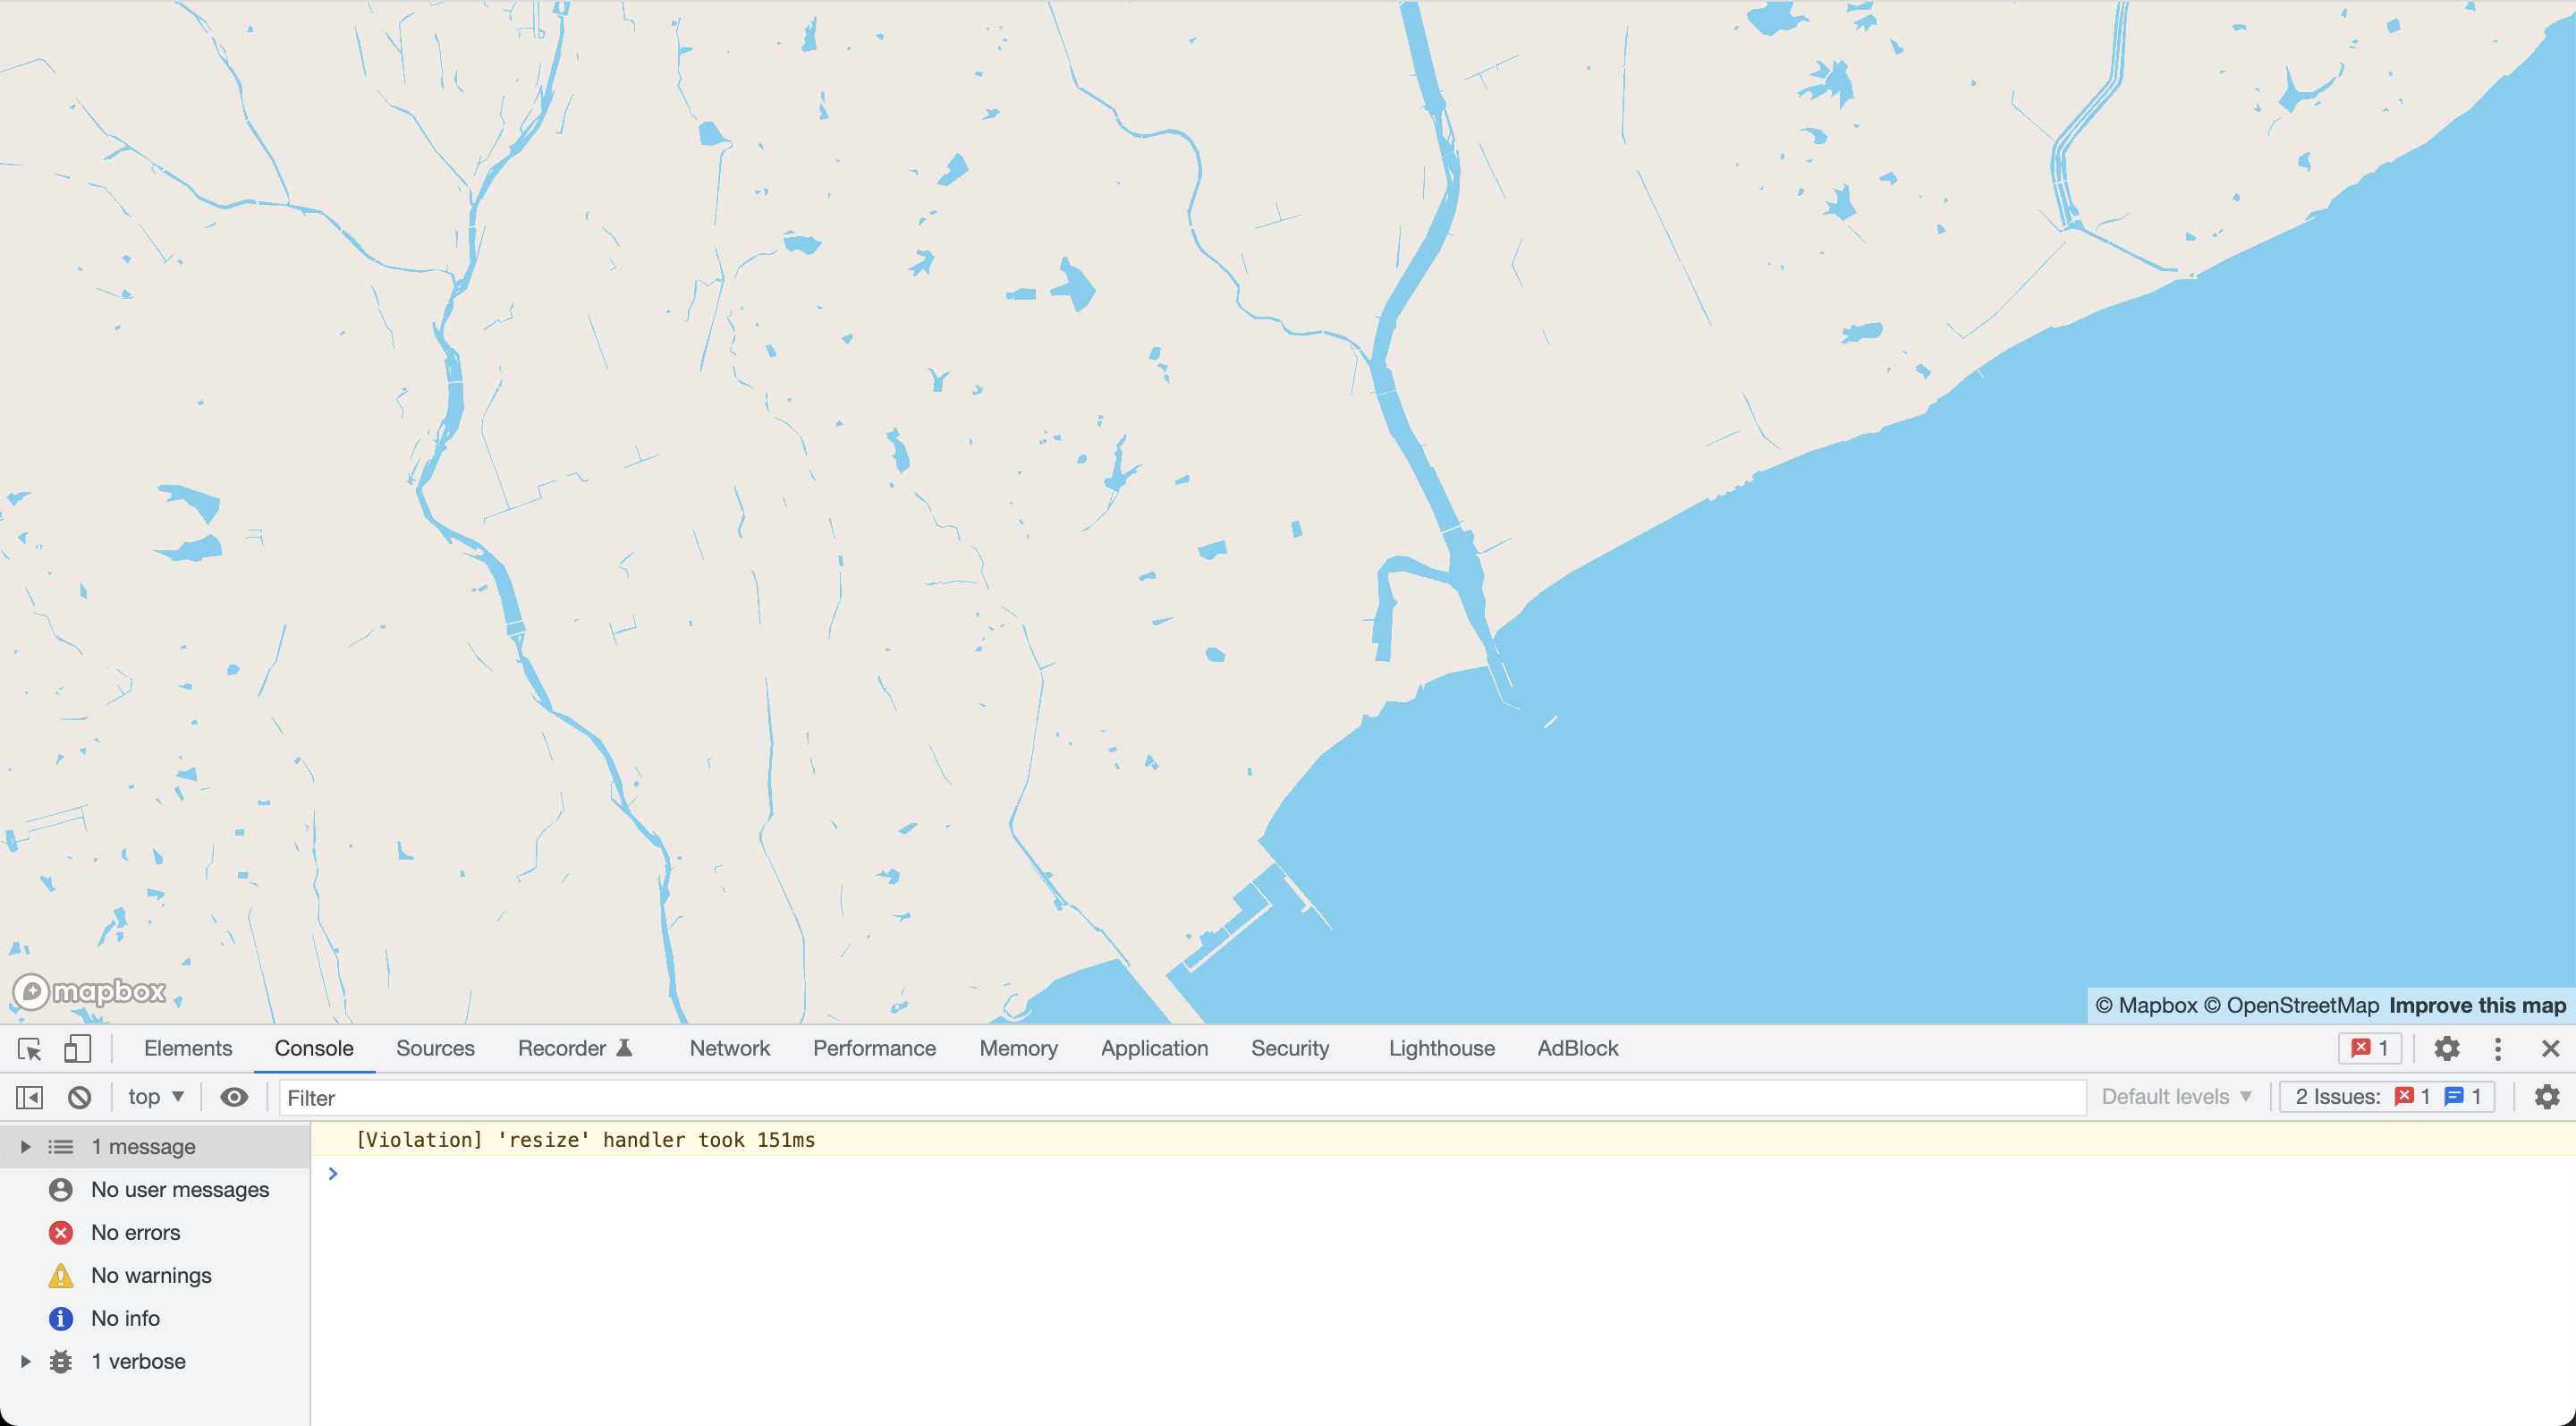Expand the '1 verbose' group
The height and width of the screenshot is (1426, 2576).
coord(26,1361)
